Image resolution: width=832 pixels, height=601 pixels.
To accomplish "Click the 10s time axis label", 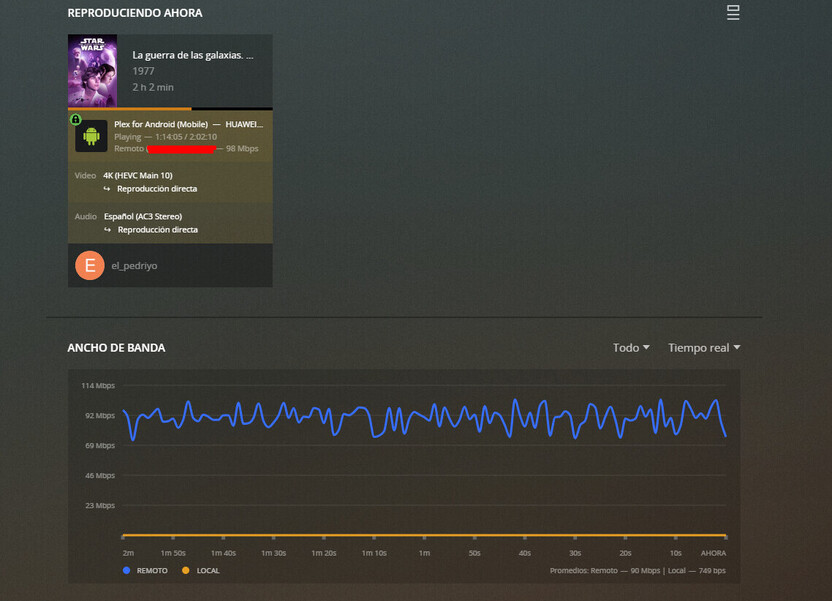I will pyautogui.click(x=675, y=553).
